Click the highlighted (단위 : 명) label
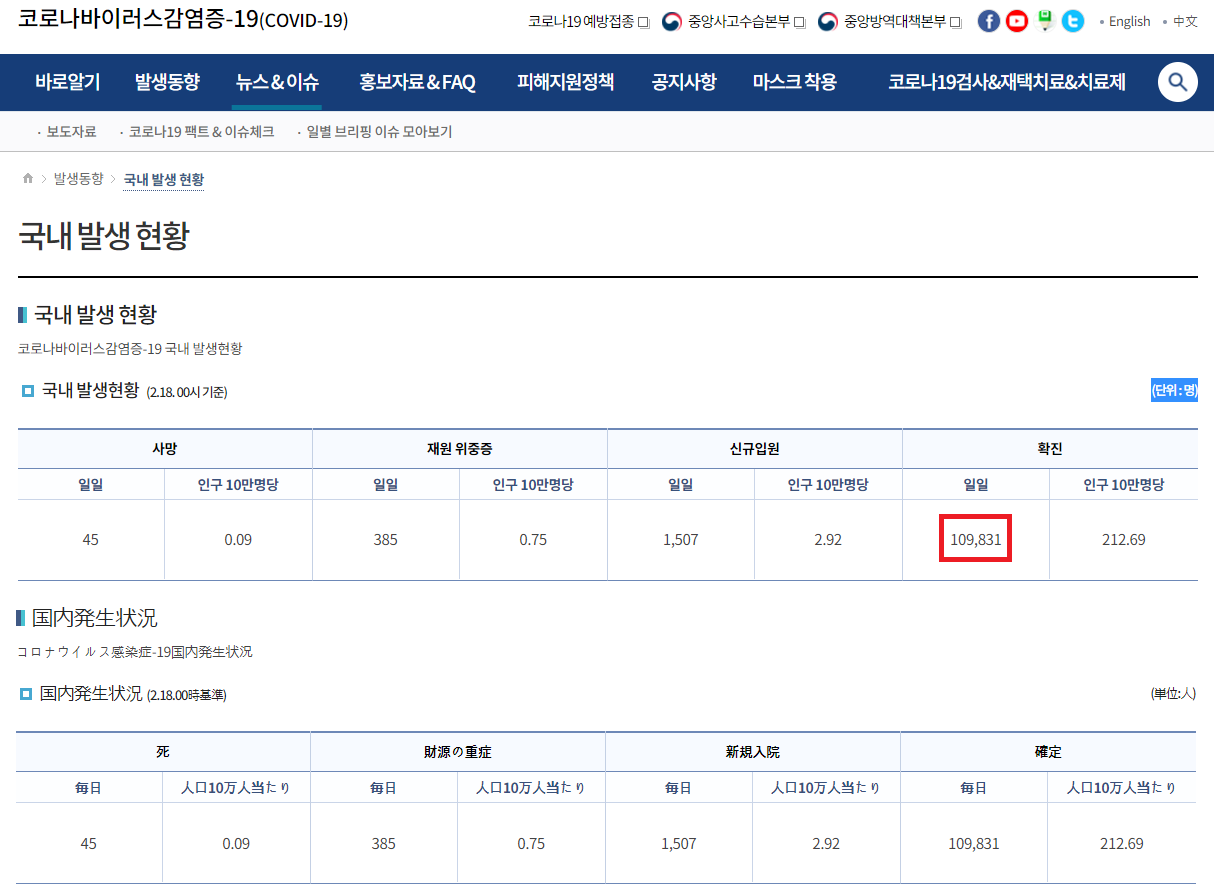 point(1174,390)
